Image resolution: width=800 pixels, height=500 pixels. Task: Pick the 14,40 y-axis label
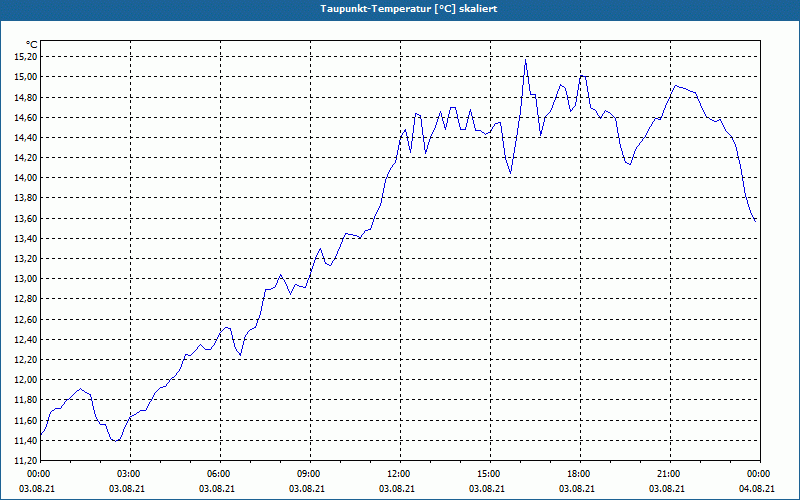pos(24,137)
